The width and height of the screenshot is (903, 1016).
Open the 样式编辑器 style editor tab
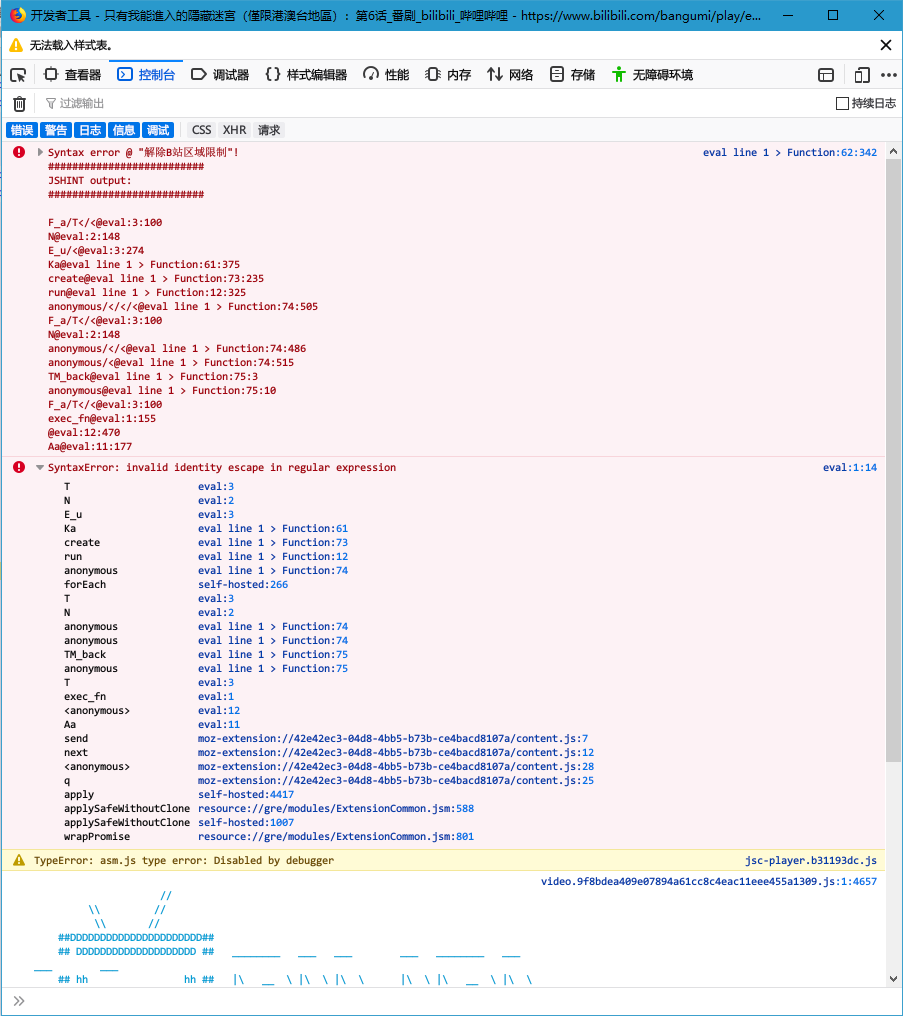click(306, 75)
